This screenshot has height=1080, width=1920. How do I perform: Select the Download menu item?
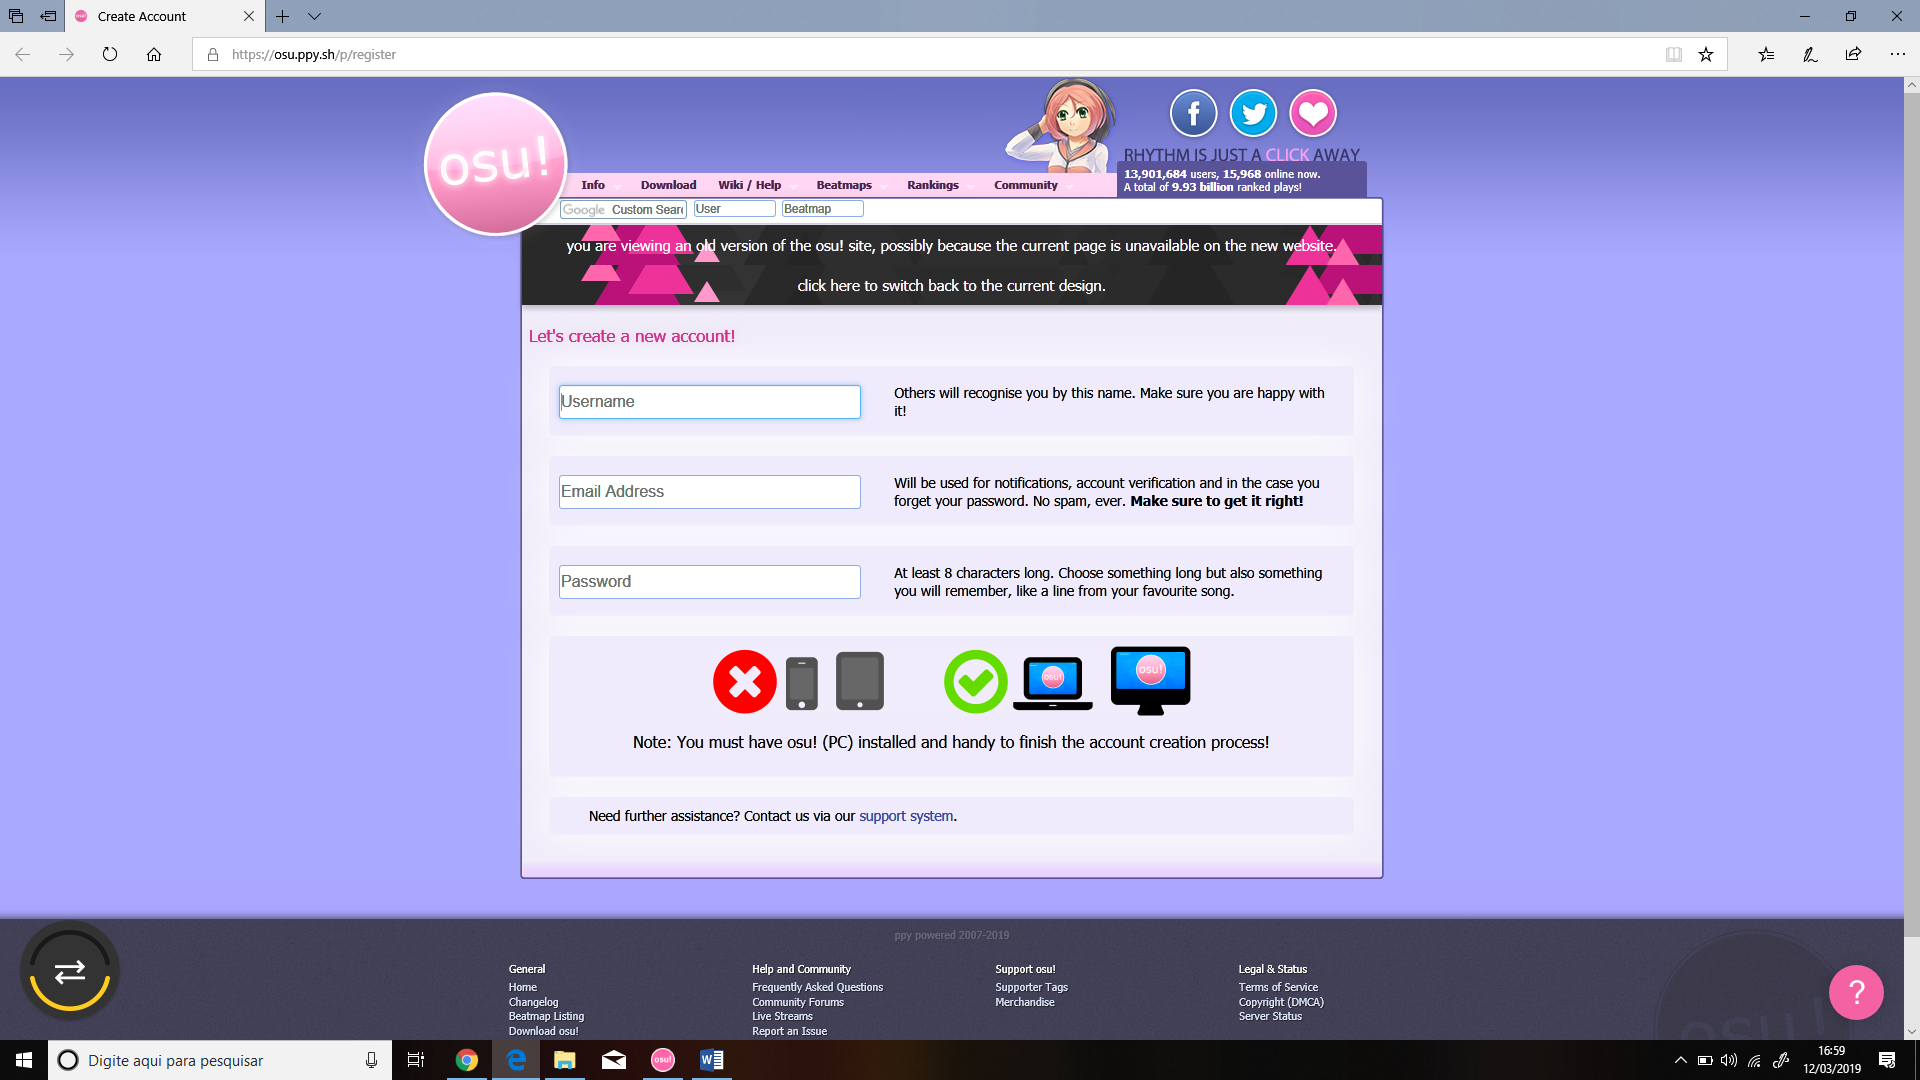click(x=668, y=184)
